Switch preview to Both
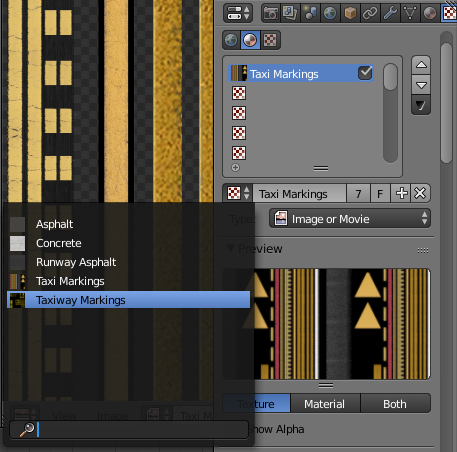Image resolution: width=457 pixels, height=452 pixels. click(x=395, y=404)
